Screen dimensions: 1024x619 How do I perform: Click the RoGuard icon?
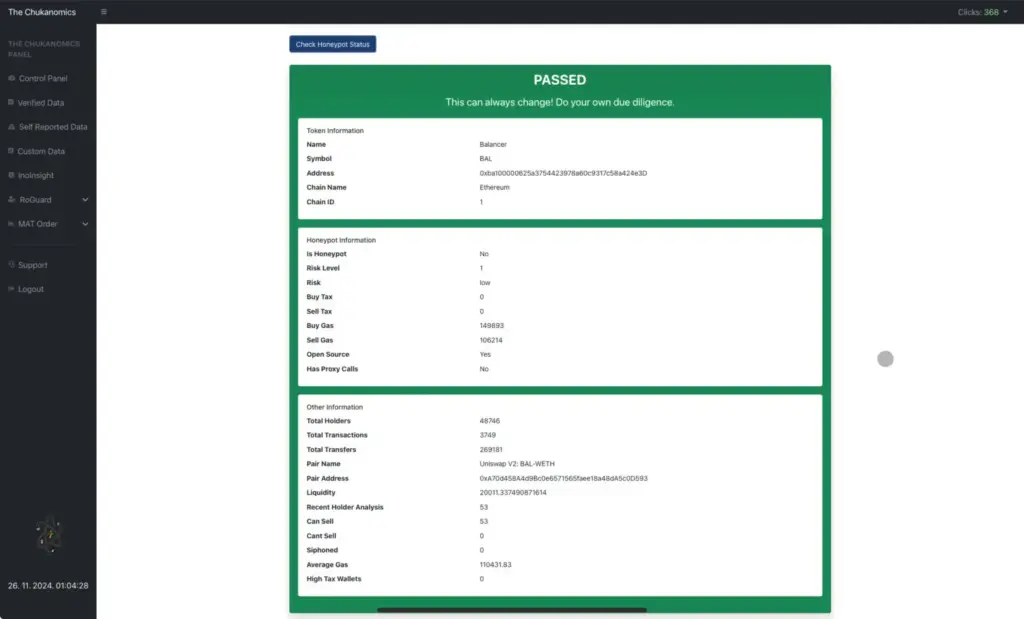tap(11, 199)
